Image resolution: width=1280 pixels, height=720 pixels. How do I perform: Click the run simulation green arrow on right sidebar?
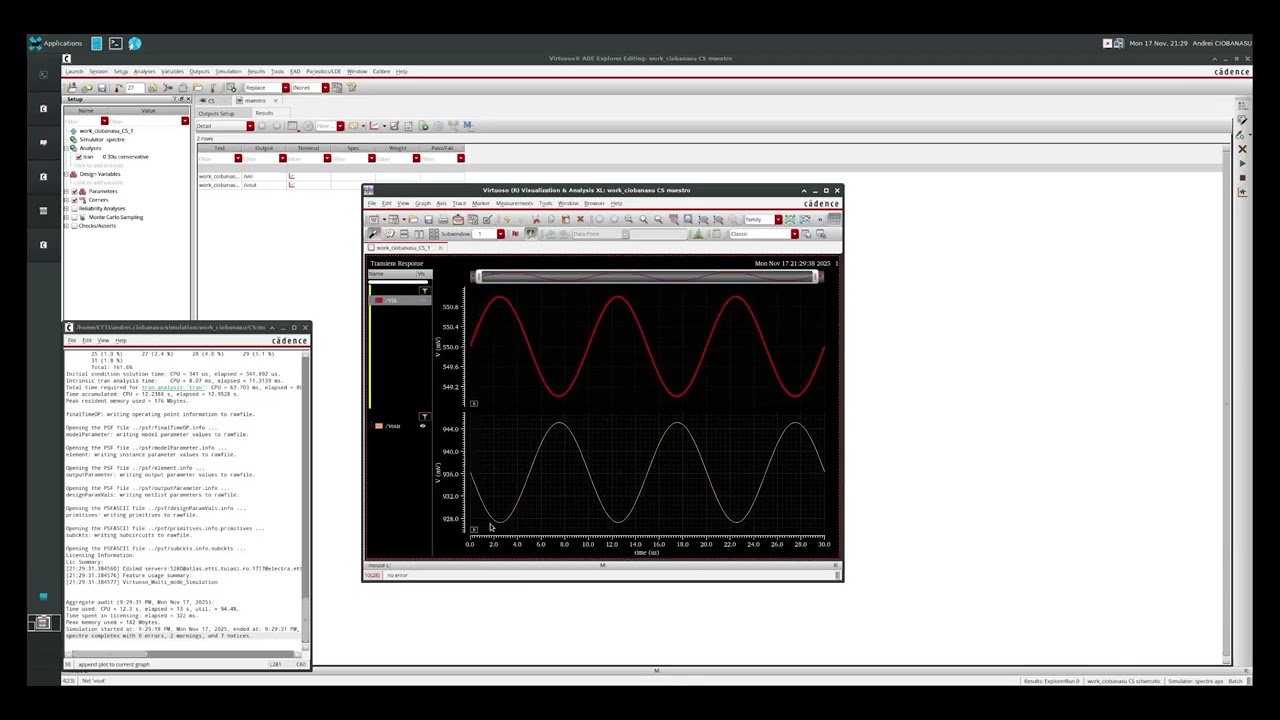tap(1242, 163)
